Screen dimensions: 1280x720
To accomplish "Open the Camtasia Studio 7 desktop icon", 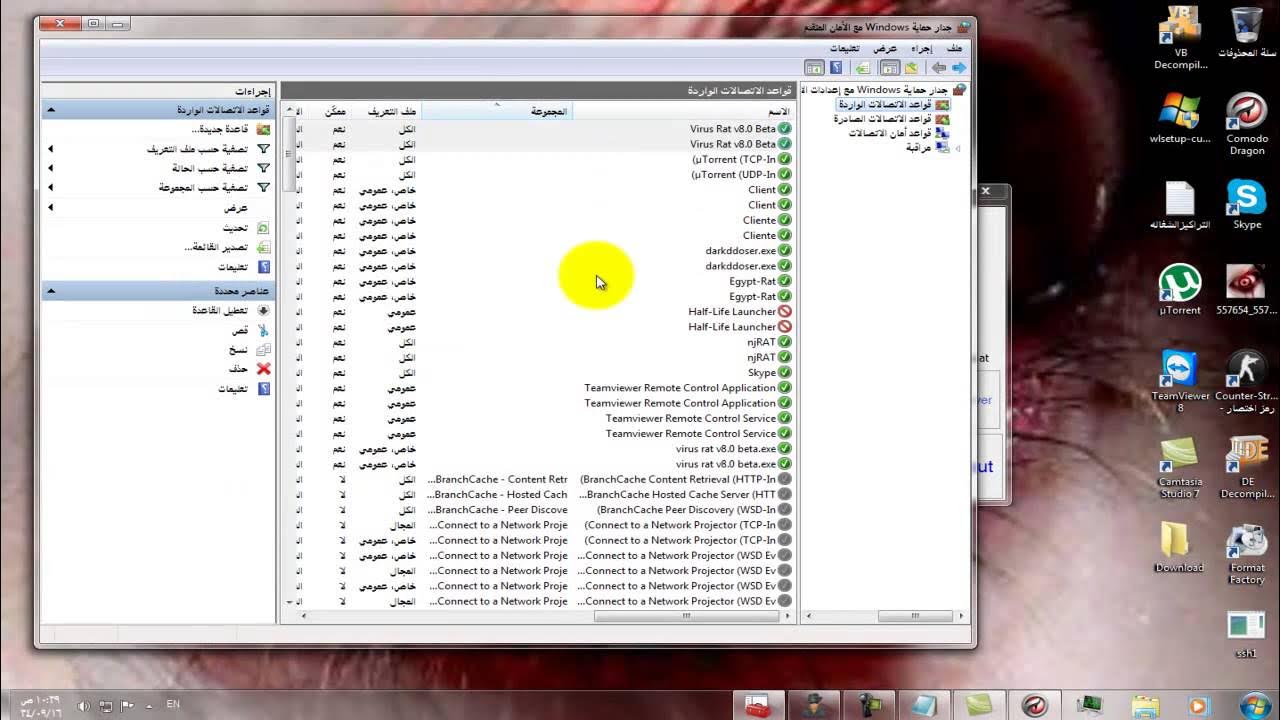I will pos(1180,468).
